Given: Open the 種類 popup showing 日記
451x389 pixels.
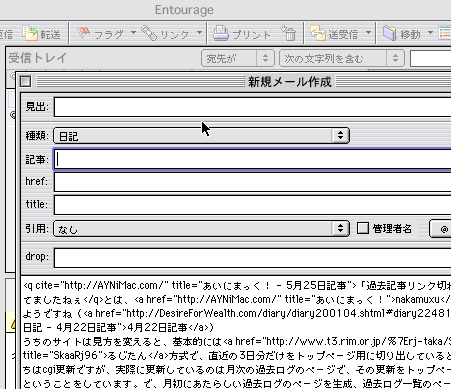Looking at the screenshot, I should [201, 136].
